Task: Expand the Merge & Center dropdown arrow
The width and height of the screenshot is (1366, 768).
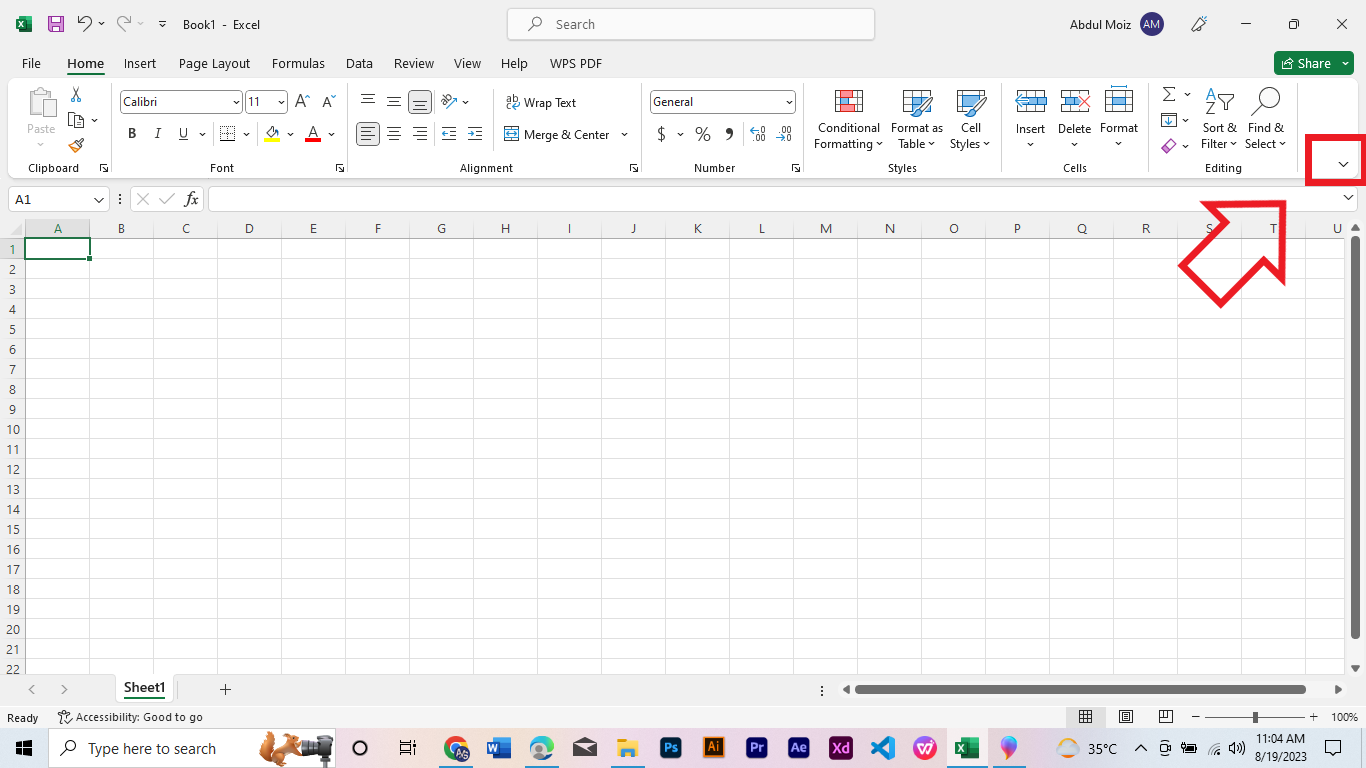Action: coord(624,134)
